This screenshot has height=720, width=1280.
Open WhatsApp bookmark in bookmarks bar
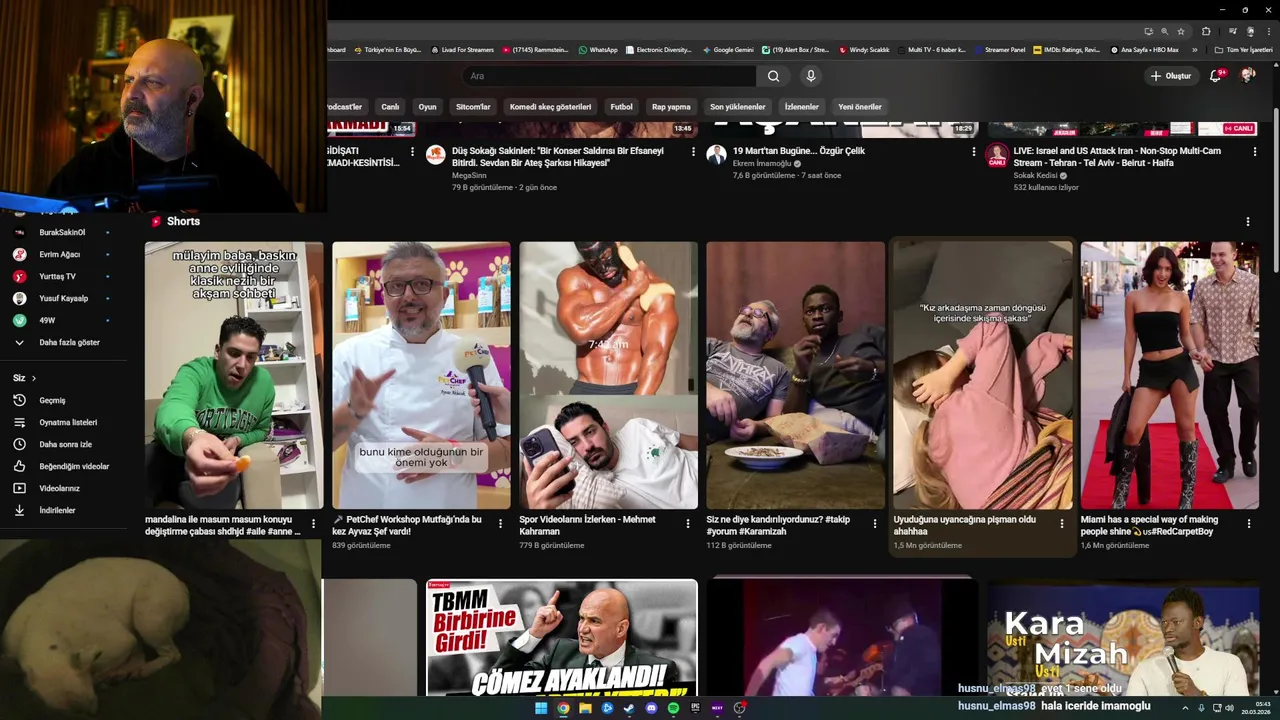coord(598,50)
